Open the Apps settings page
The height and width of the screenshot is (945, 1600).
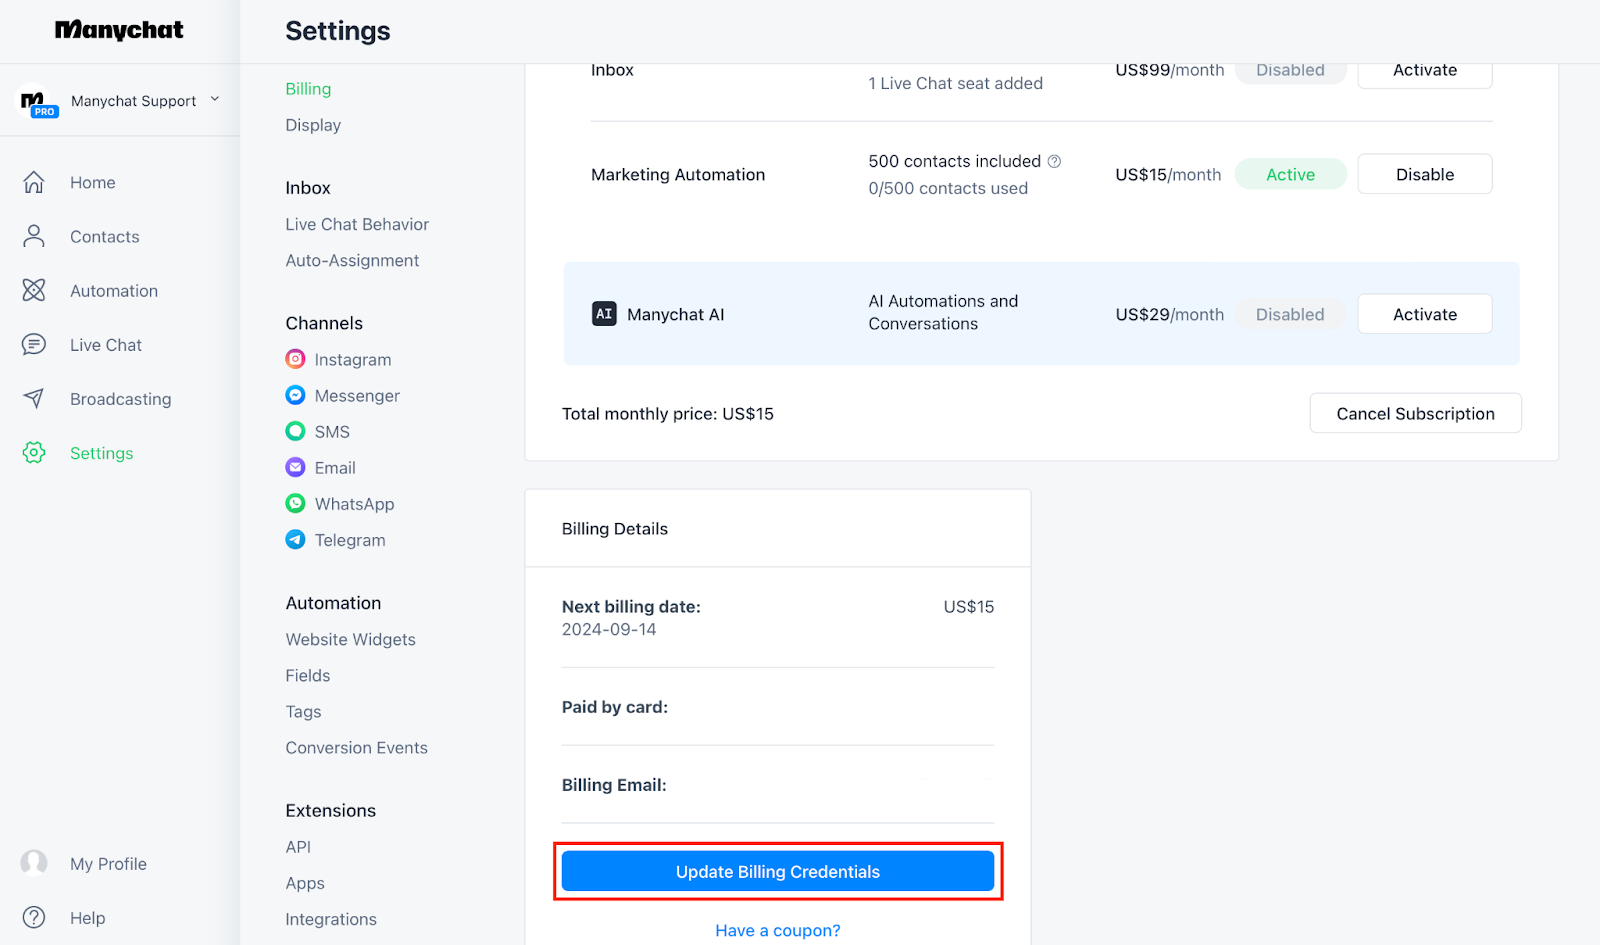(x=305, y=882)
